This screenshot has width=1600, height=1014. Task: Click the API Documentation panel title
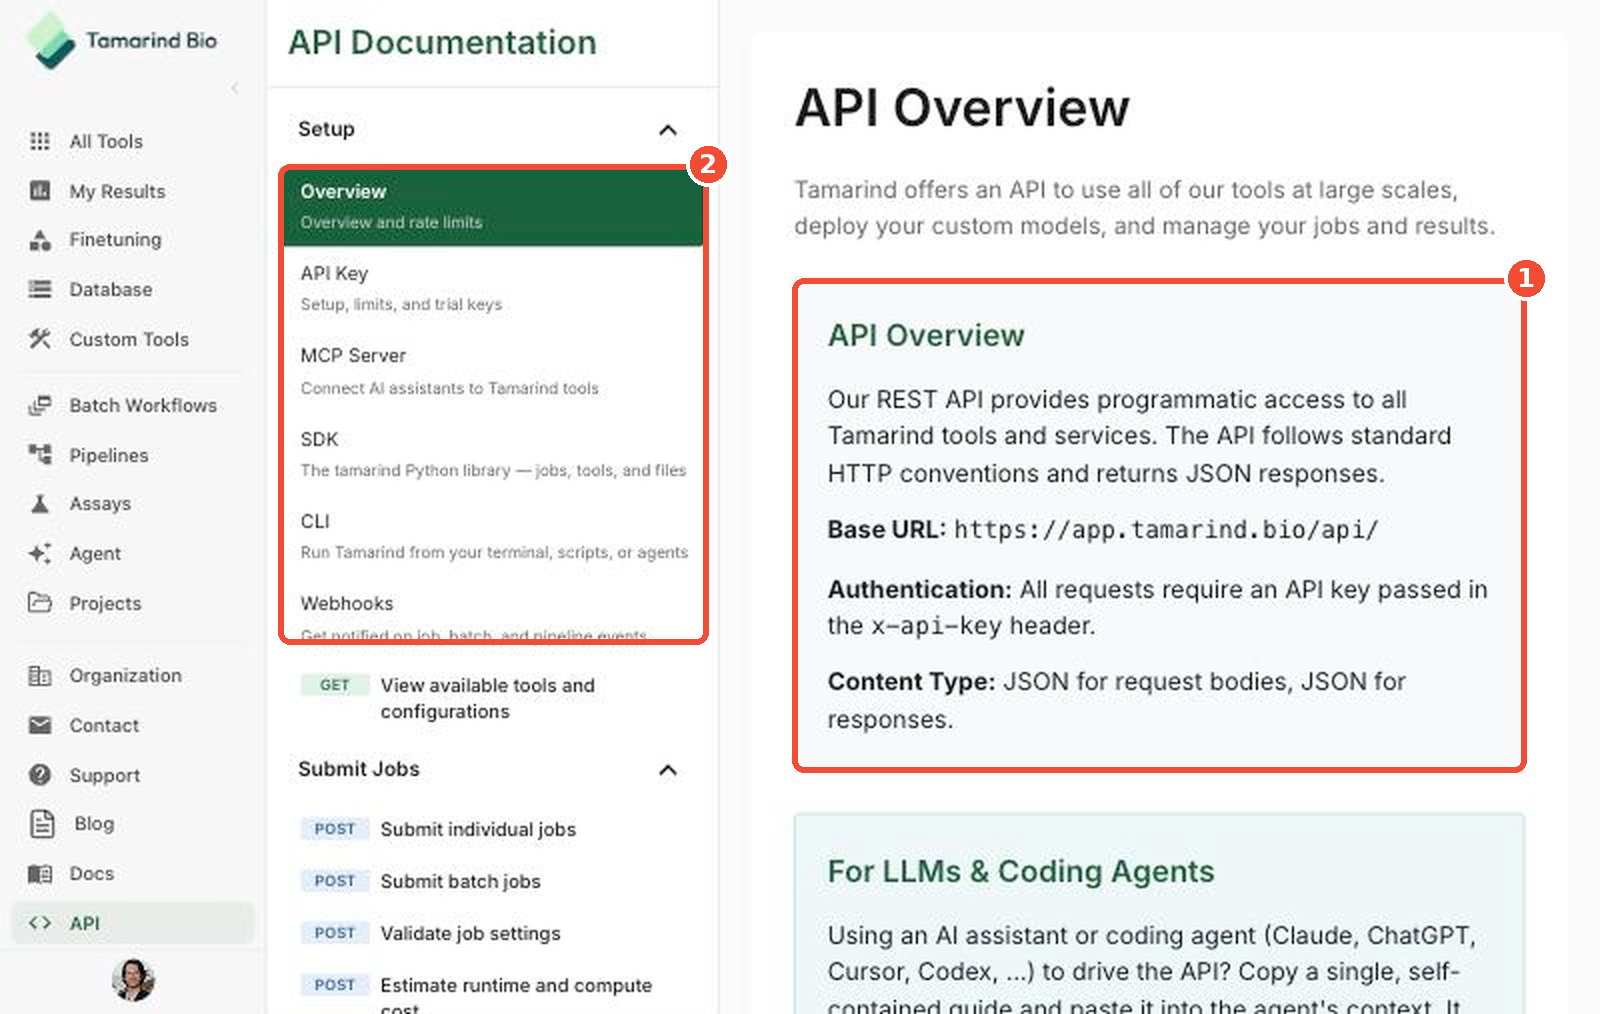point(442,42)
